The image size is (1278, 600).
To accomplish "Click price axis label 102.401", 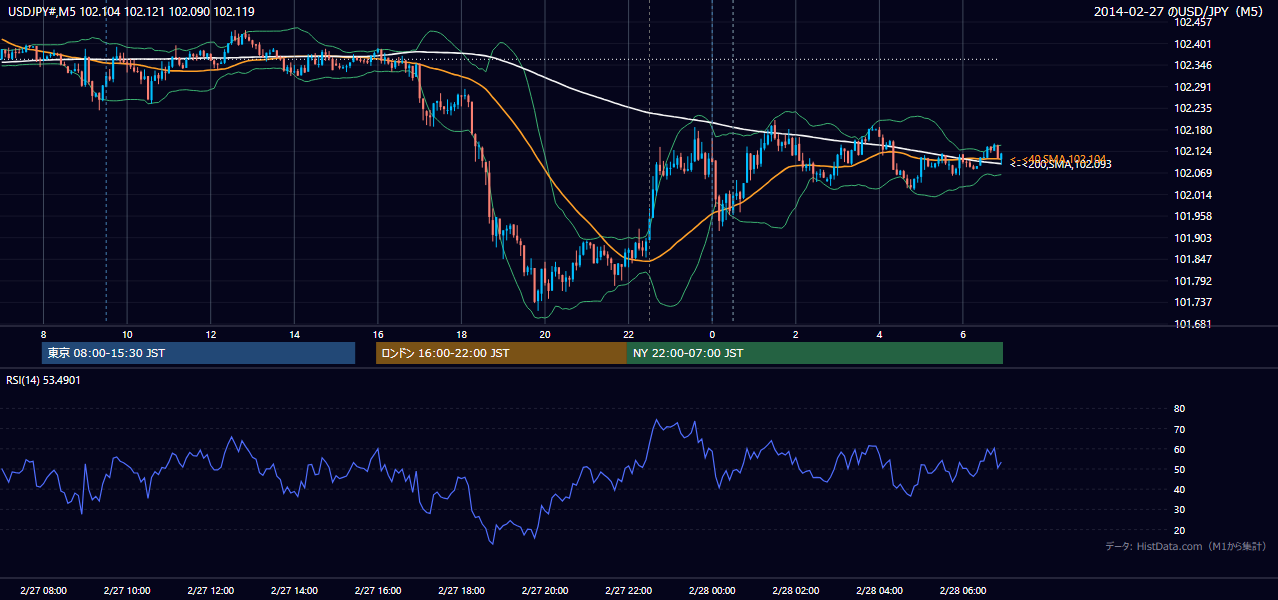I will pos(1193,44).
